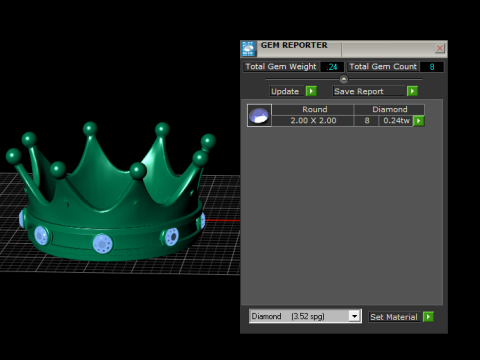Click green arrow next to Save Report
Viewport: 480px width, 360px height.
click(x=412, y=91)
